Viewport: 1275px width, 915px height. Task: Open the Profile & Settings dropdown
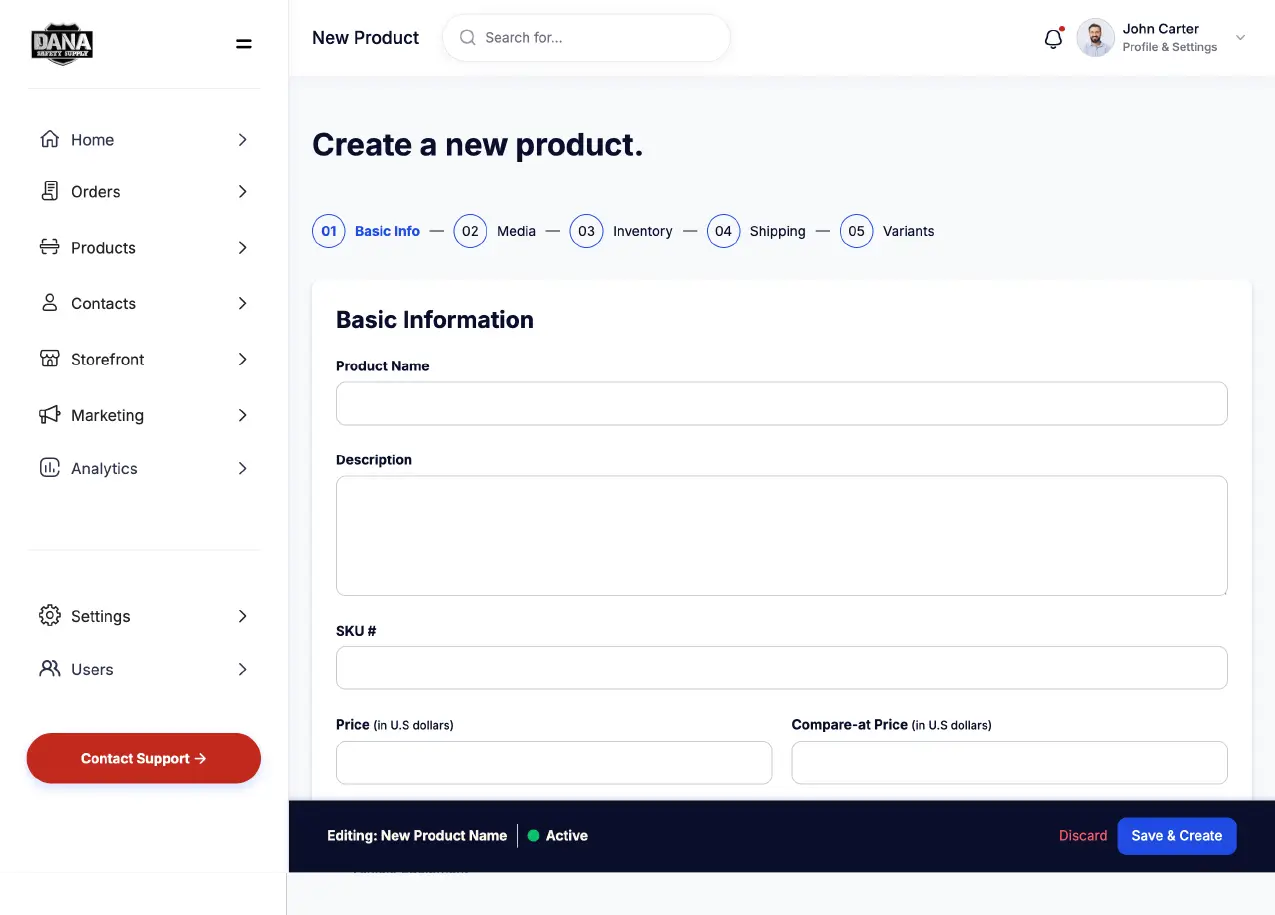coord(1240,37)
